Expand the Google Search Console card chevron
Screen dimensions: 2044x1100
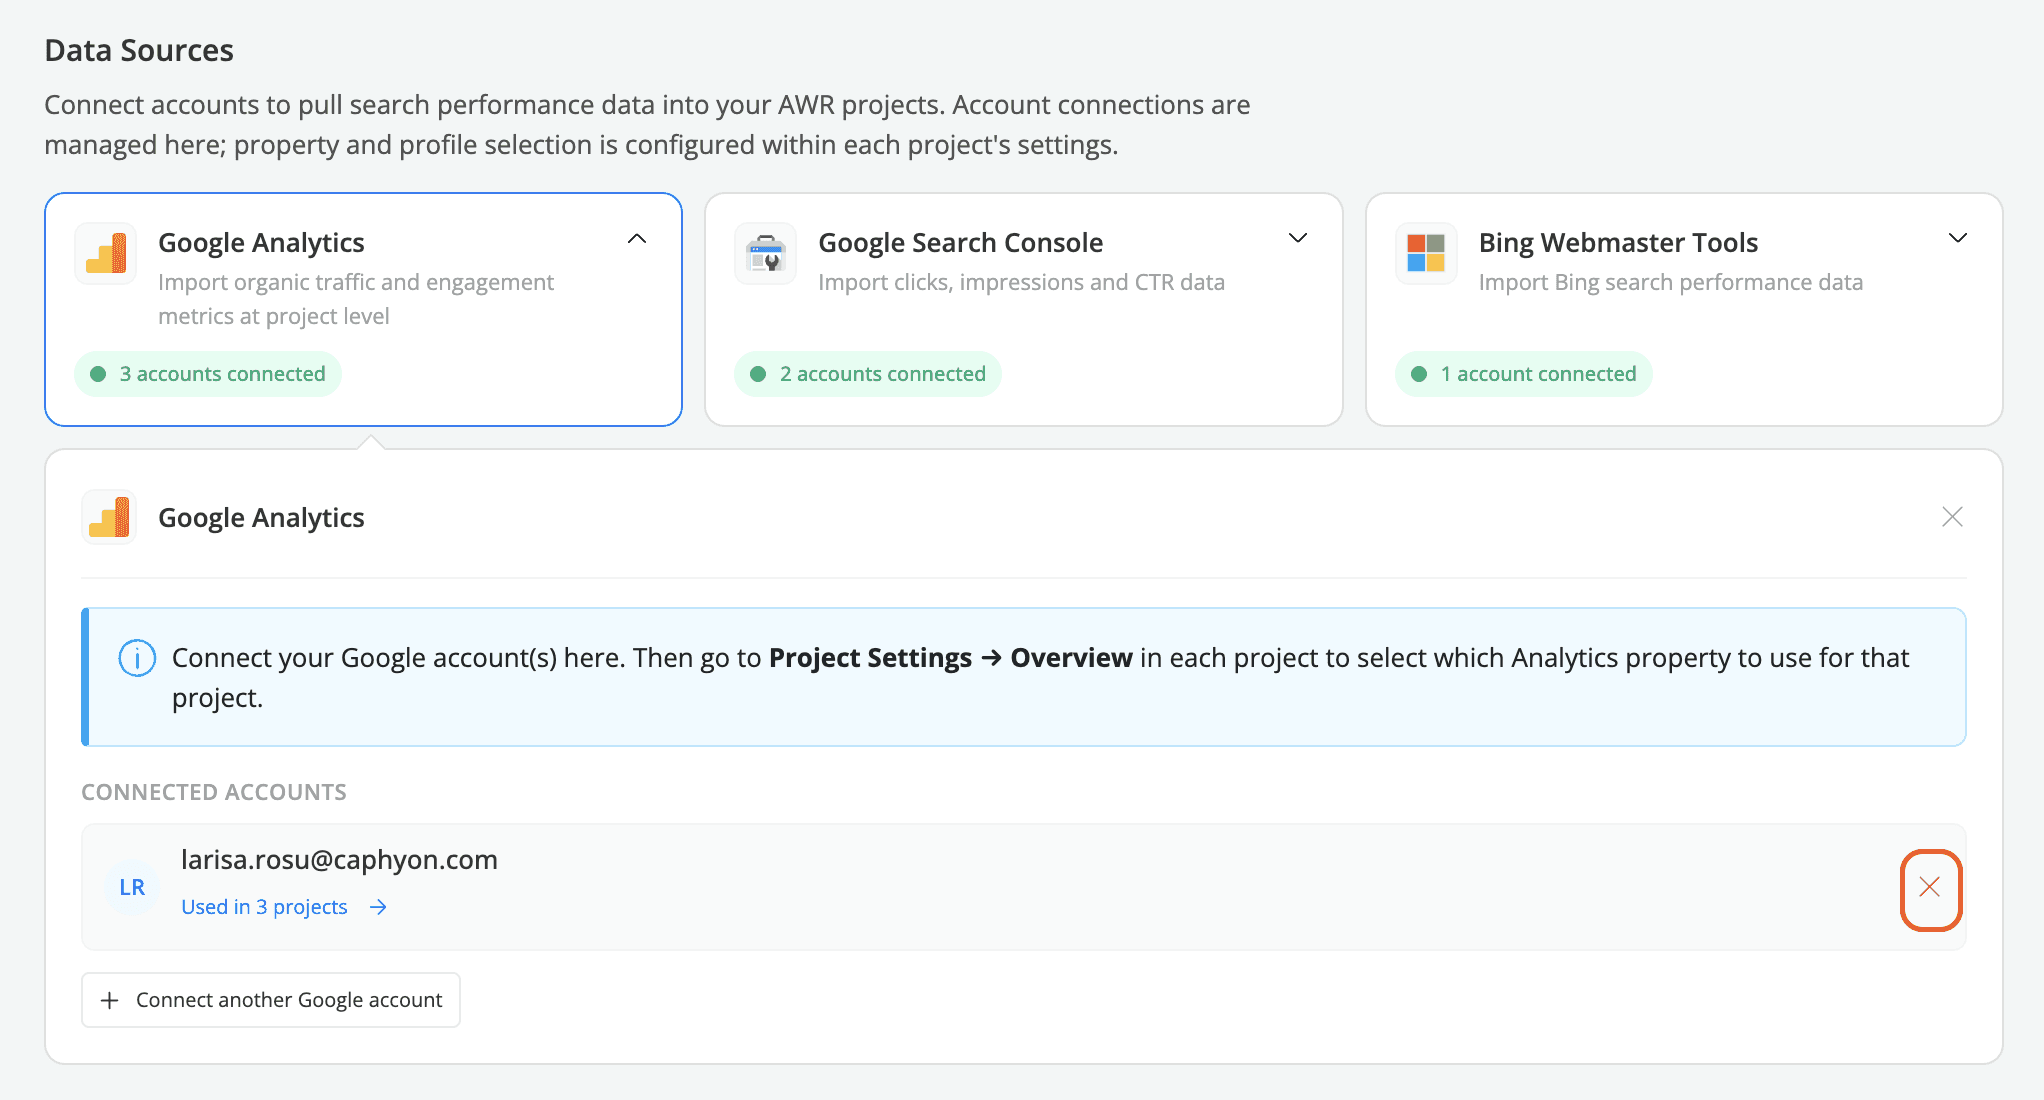coord(1298,238)
